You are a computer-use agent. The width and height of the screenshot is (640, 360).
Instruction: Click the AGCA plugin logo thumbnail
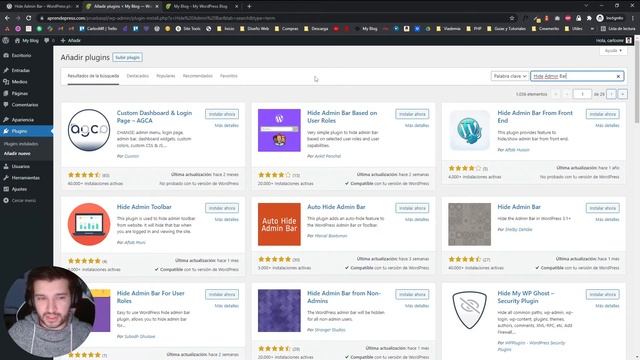tap(89, 130)
